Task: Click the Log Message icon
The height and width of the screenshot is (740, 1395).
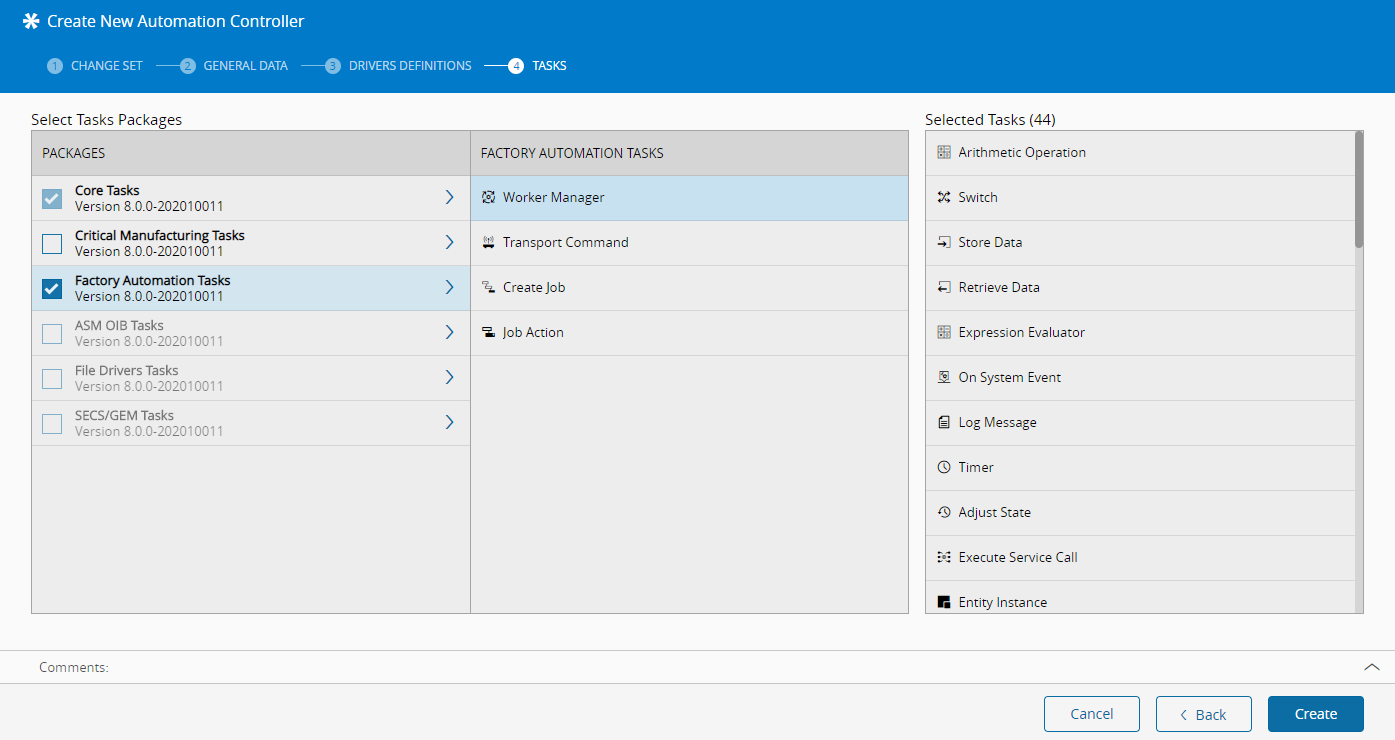Action: [x=943, y=423]
